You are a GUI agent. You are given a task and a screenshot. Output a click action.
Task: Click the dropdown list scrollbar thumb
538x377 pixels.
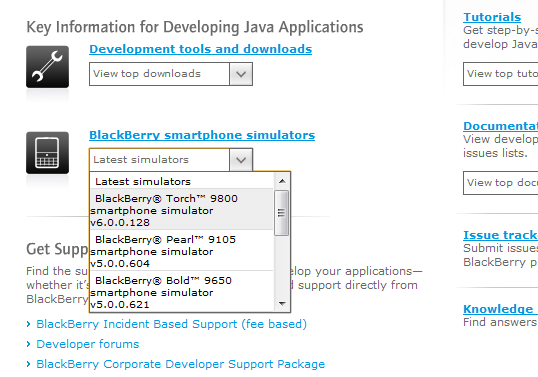click(x=281, y=213)
